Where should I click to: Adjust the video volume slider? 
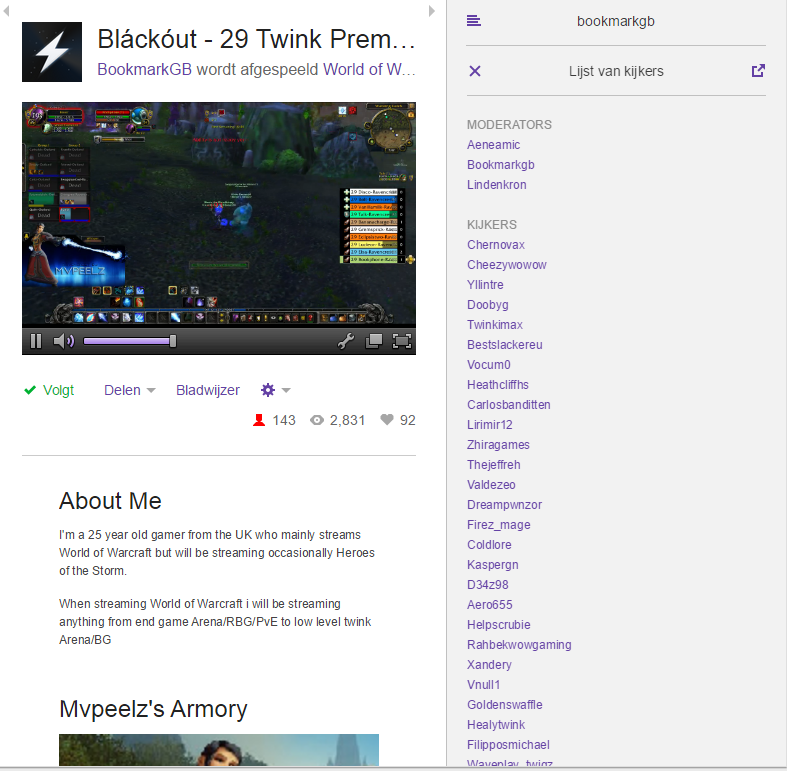click(x=129, y=341)
